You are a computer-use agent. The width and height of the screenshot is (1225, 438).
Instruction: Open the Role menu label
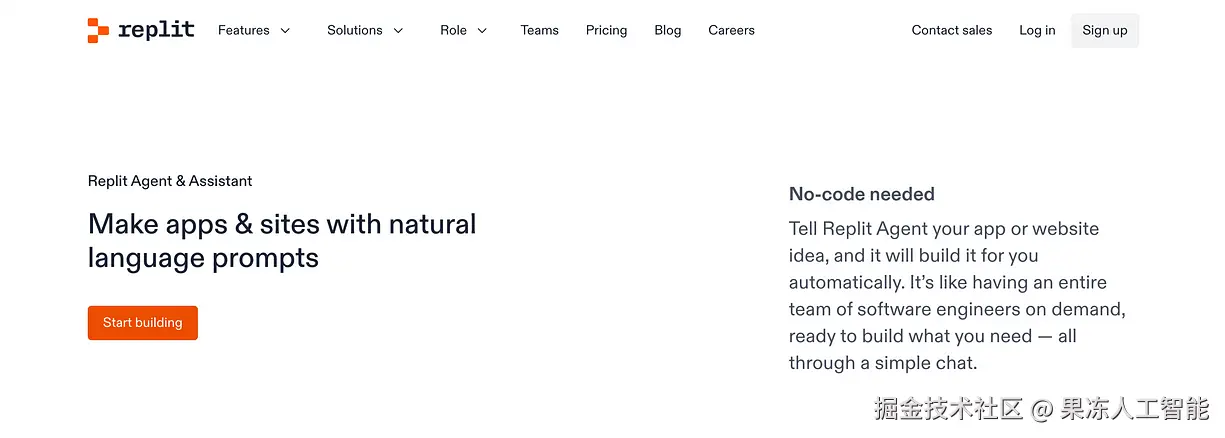point(453,30)
